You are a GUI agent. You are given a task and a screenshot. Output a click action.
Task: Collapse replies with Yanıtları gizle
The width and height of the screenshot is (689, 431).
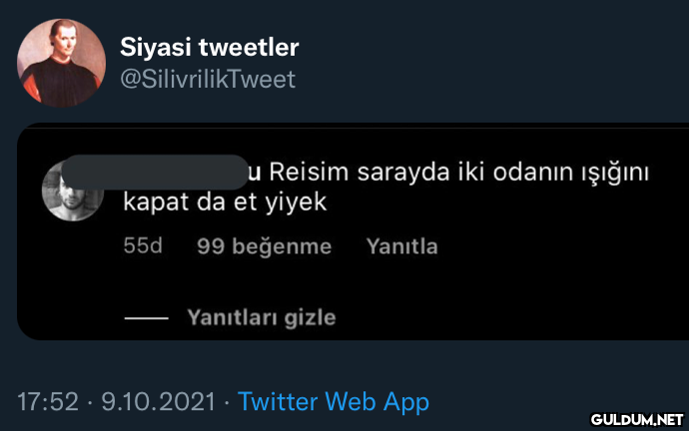tap(261, 317)
